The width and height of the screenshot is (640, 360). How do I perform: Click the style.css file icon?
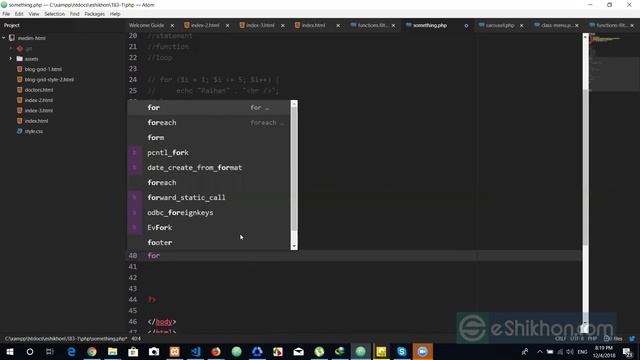tap(20, 131)
